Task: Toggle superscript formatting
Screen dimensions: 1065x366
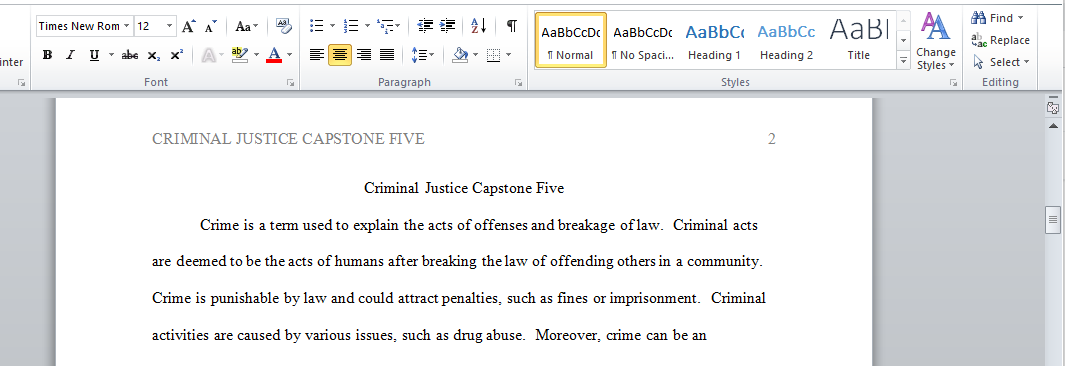Action: coord(177,55)
